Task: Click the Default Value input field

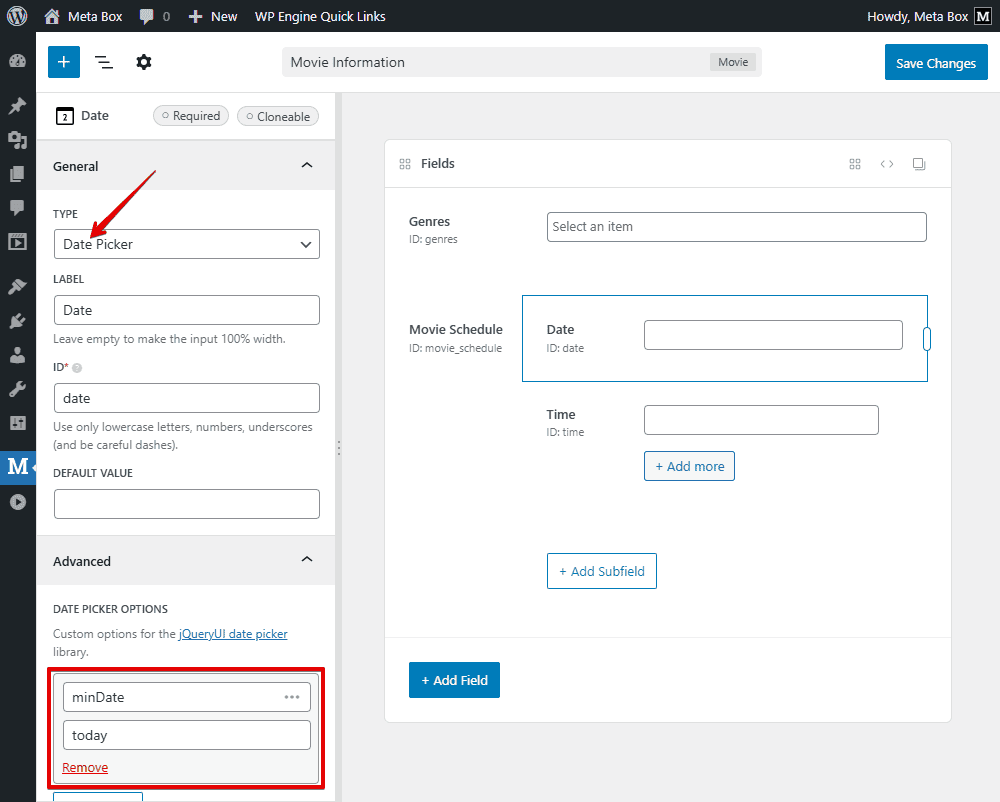Action: pos(187,504)
